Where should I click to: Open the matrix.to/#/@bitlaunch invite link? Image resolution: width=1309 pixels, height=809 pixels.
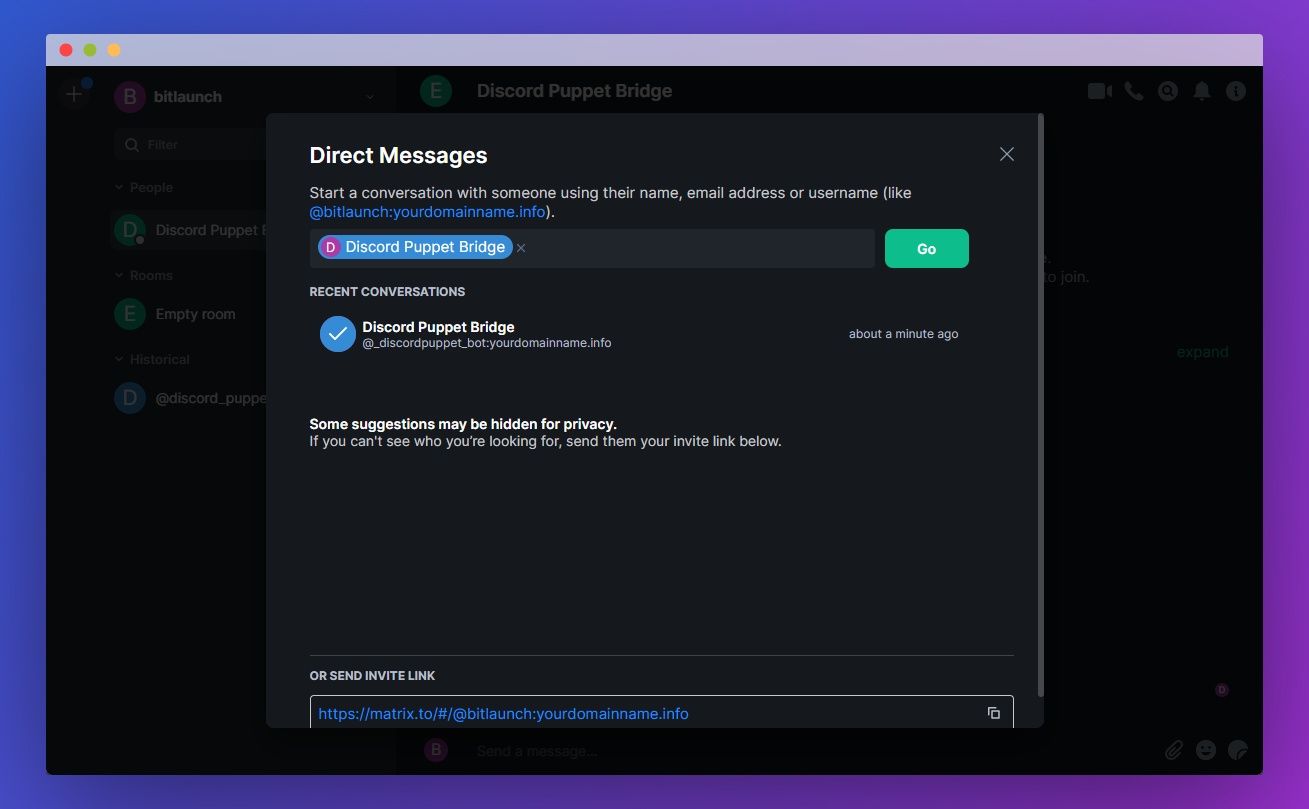(x=503, y=713)
